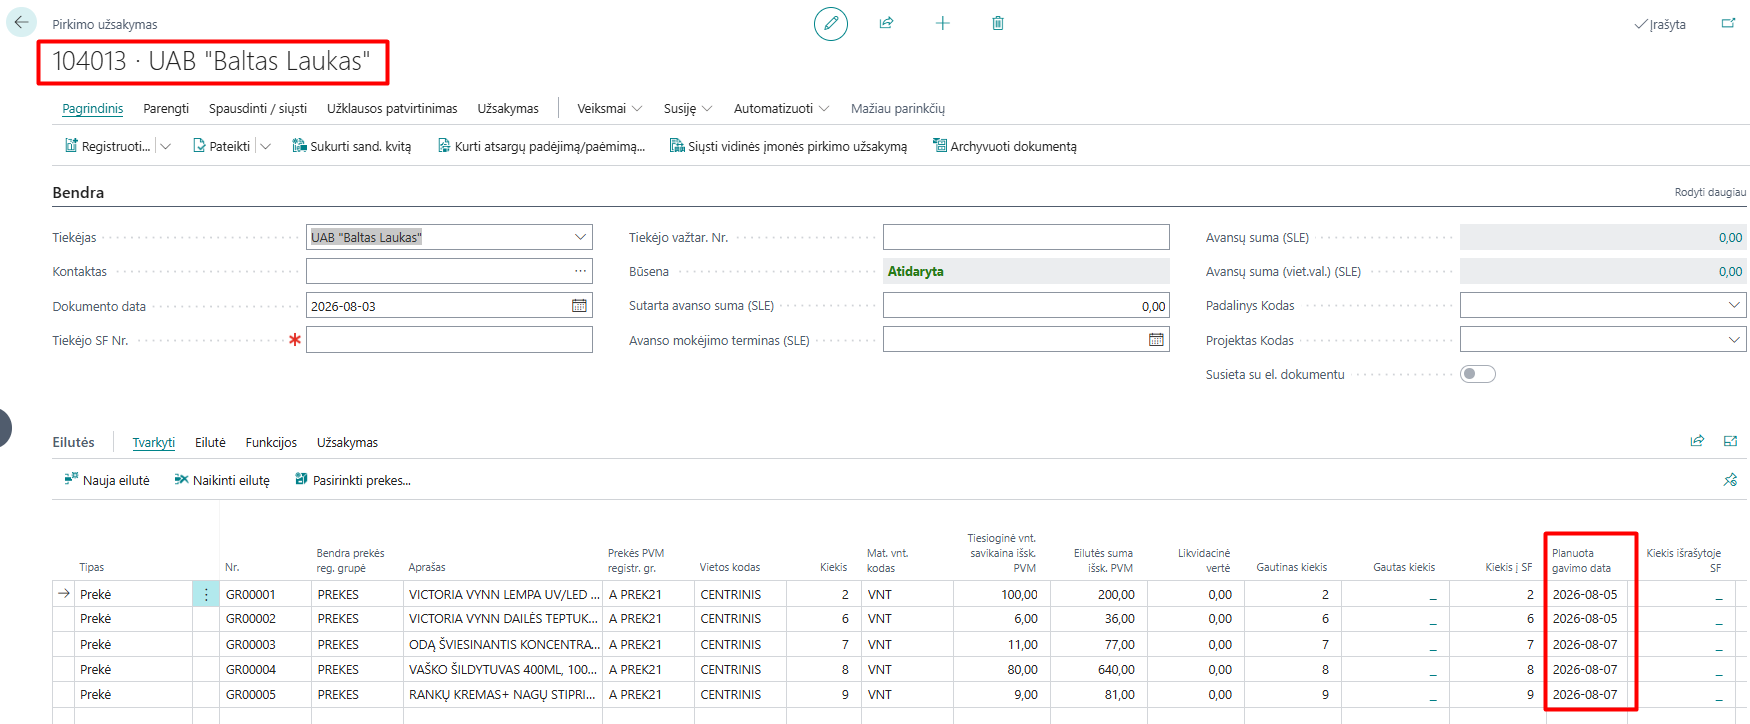The height and width of the screenshot is (724, 1750).
Task: Click the Įrašyta saved indicator
Action: [x=1660, y=24]
